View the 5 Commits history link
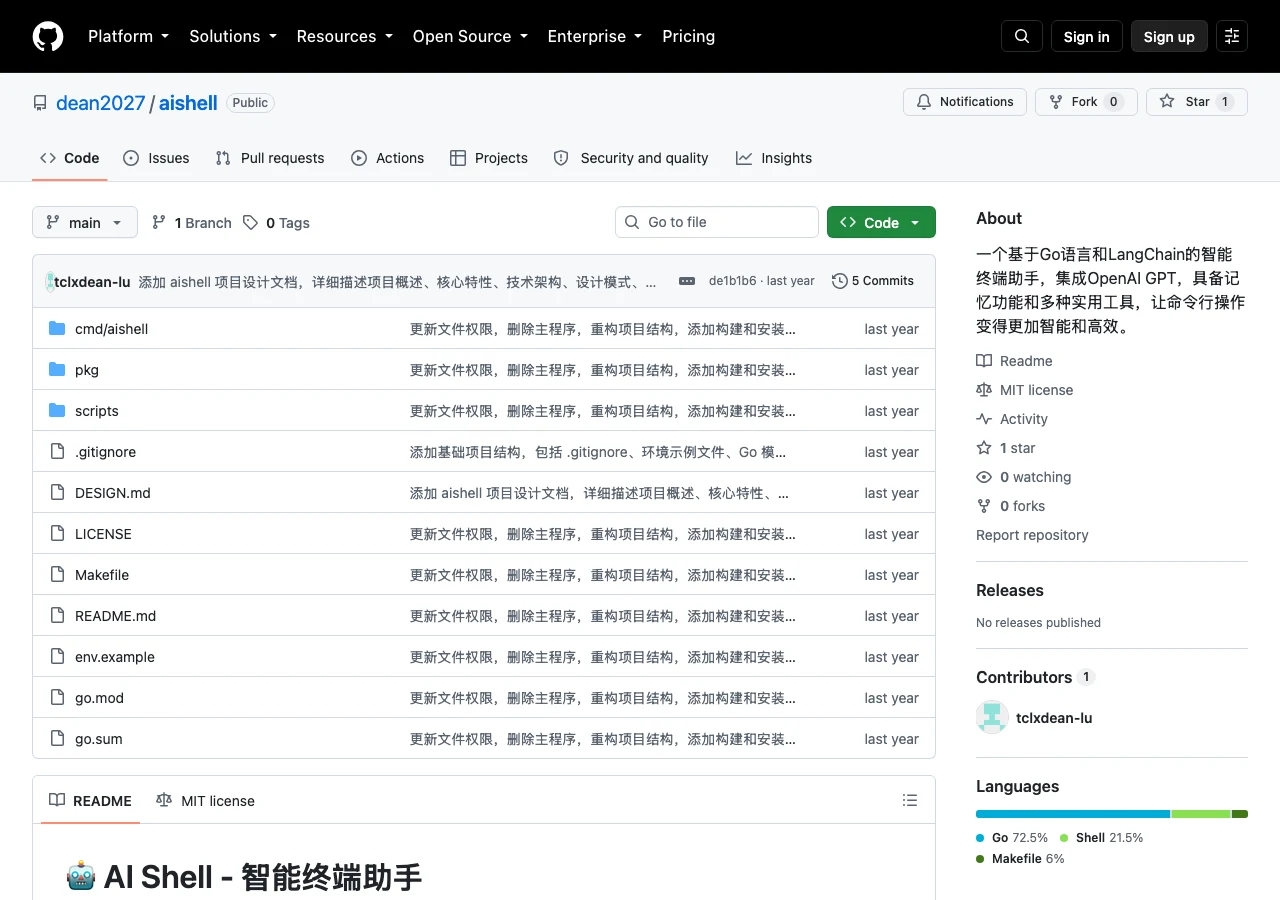Viewport: 1280px width, 900px height. click(x=873, y=281)
